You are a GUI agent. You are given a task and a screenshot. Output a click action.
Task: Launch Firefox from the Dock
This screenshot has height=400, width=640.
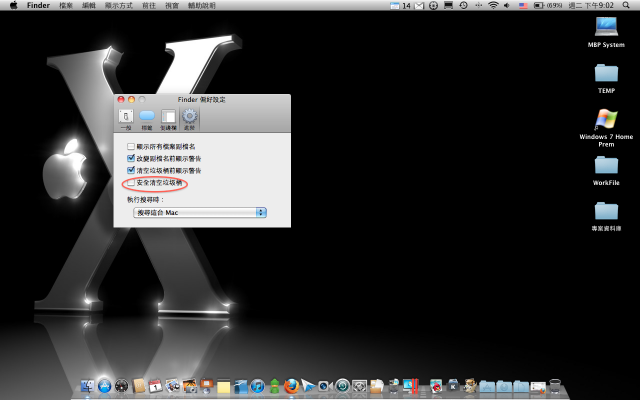[291, 386]
